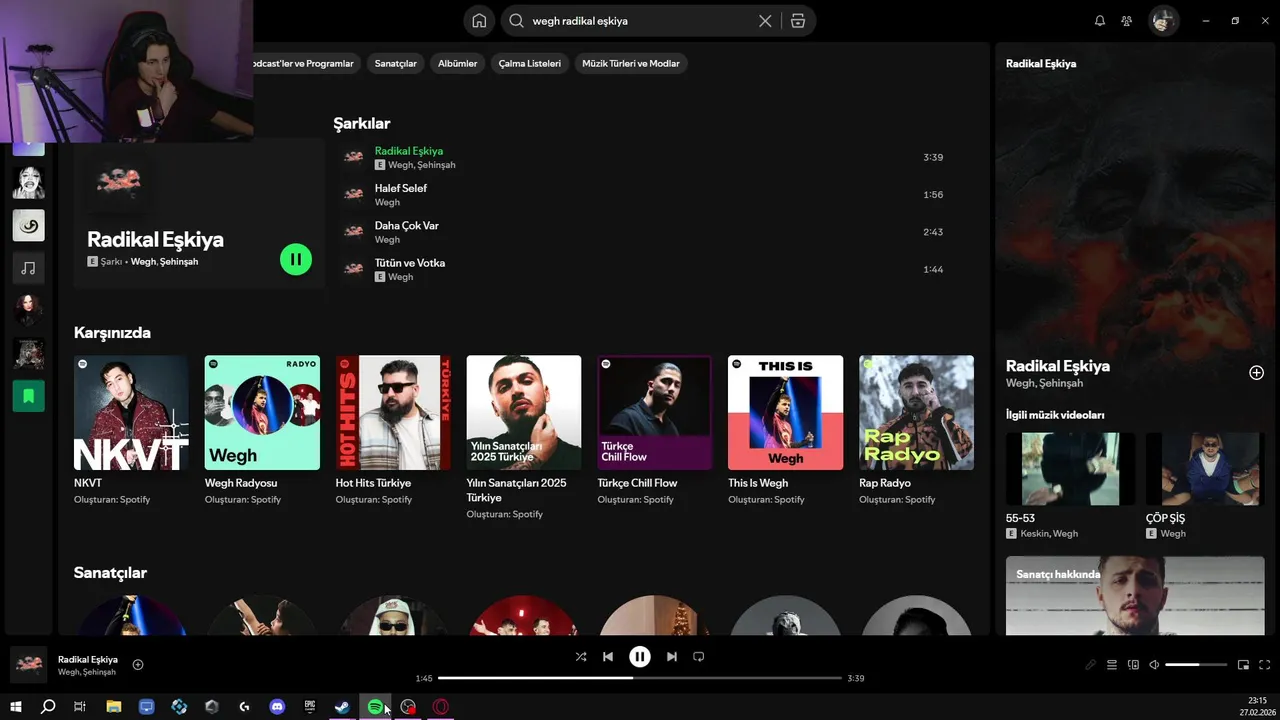Open the music note playlist in sidebar
This screenshot has width=1280, height=720.
click(28, 268)
